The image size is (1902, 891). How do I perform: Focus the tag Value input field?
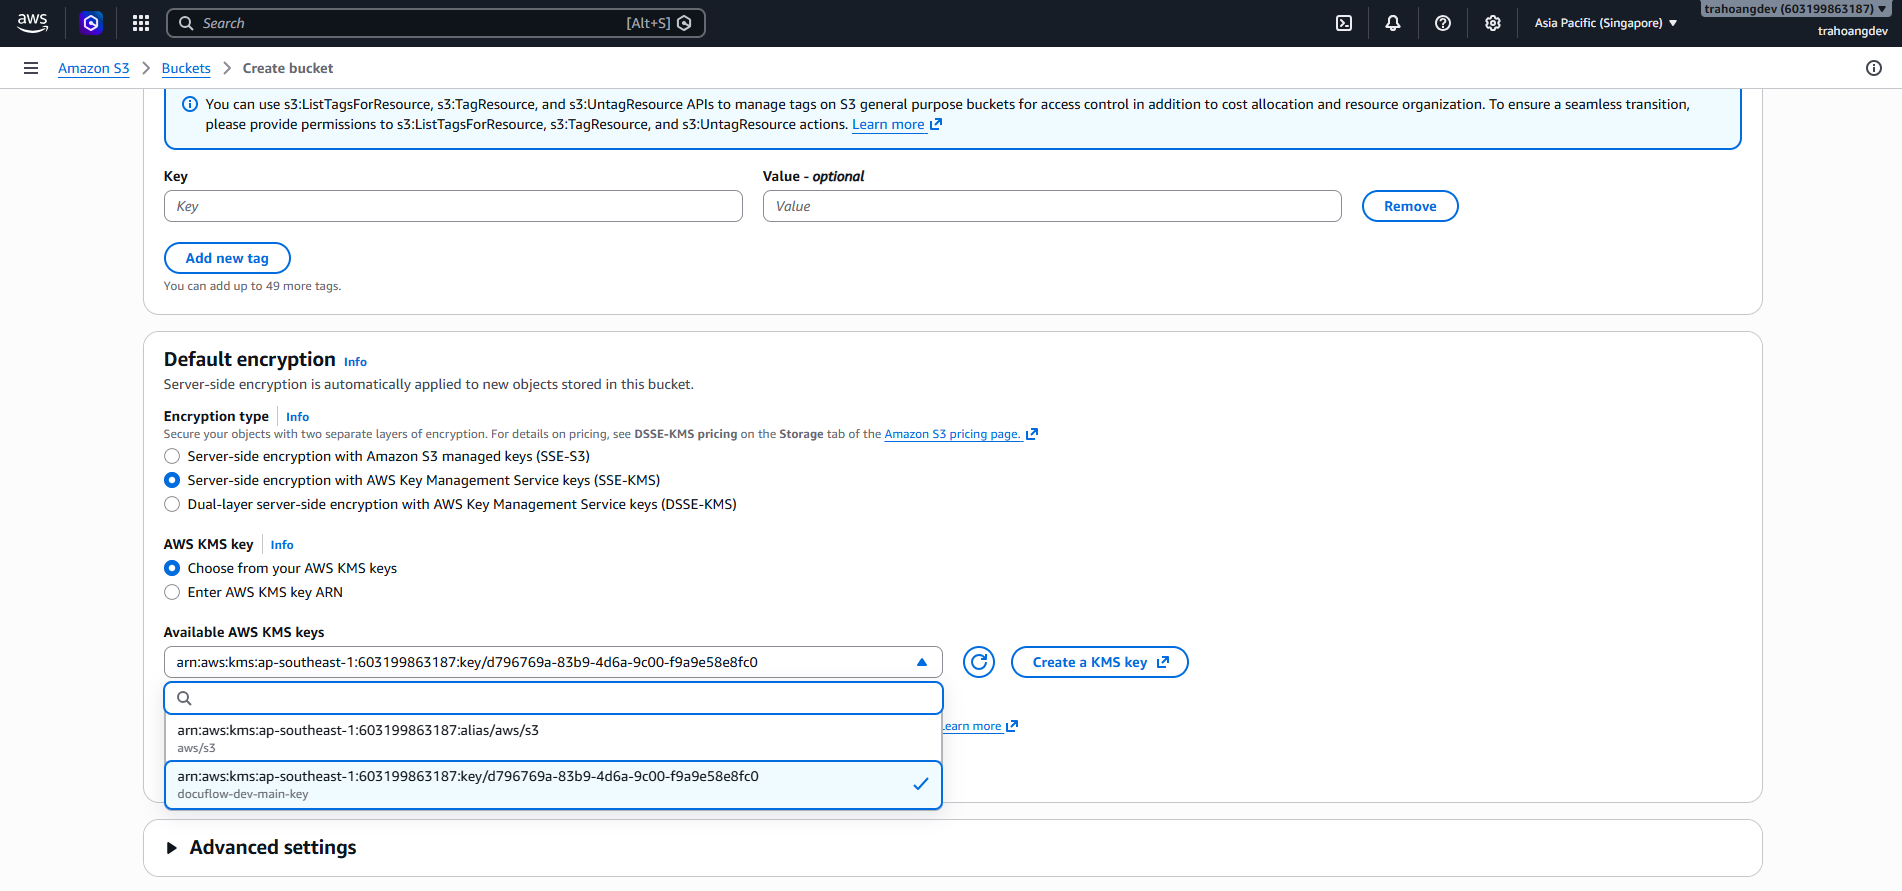pyautogui.click(x=1052, y=206)
